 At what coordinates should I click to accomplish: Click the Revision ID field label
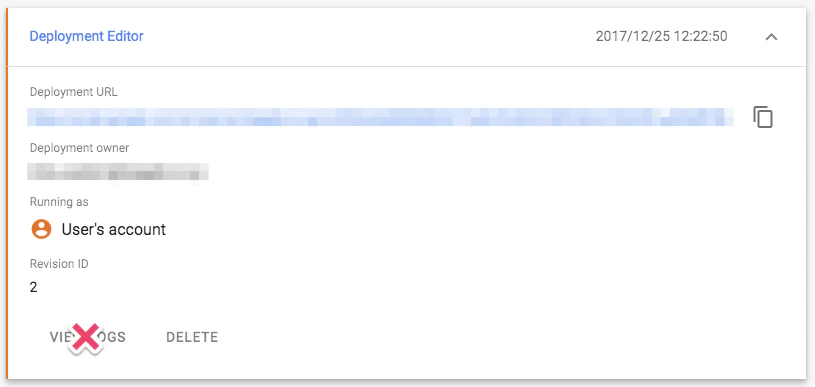59,264
